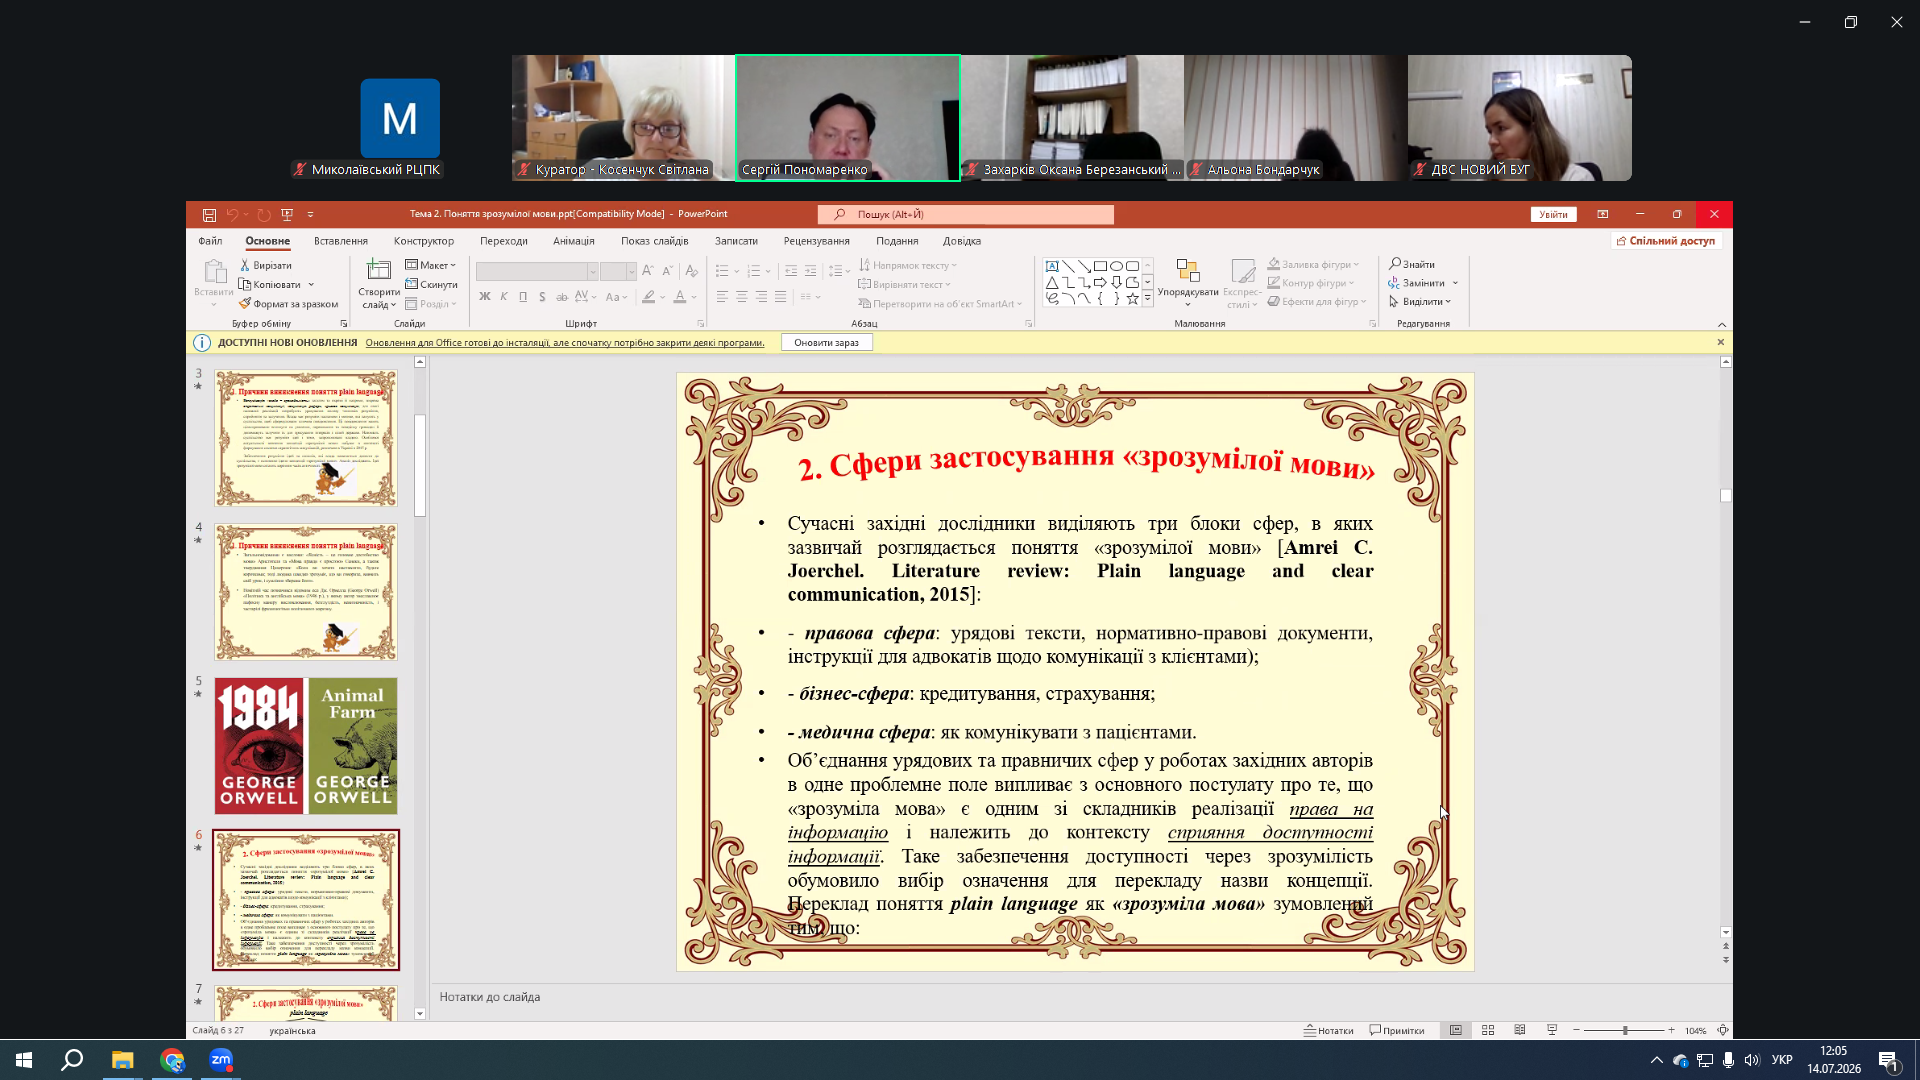
Task: Start slideshow from status bar icon
Action: pos(1552,1030)
